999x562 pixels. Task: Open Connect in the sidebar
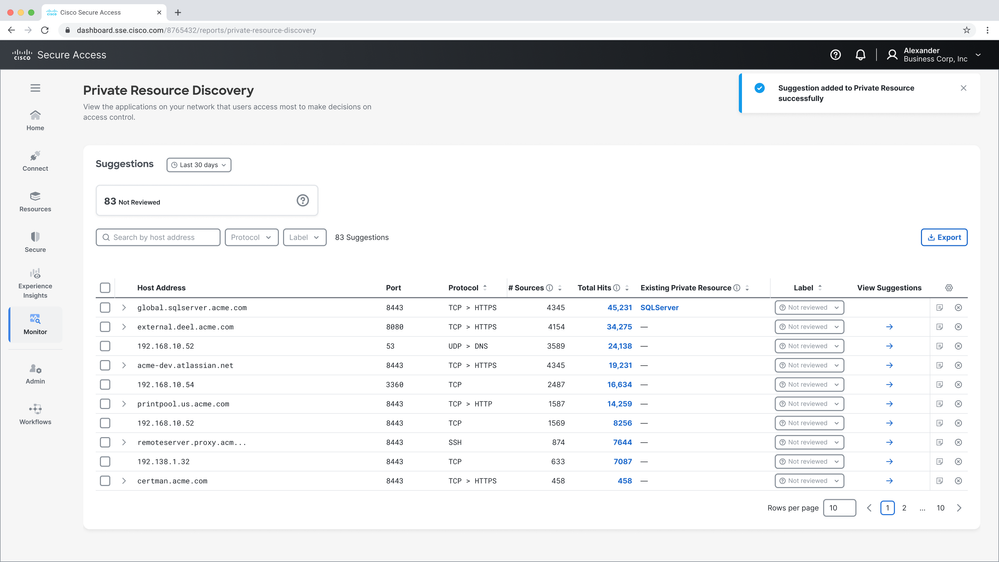pos(35,161)
